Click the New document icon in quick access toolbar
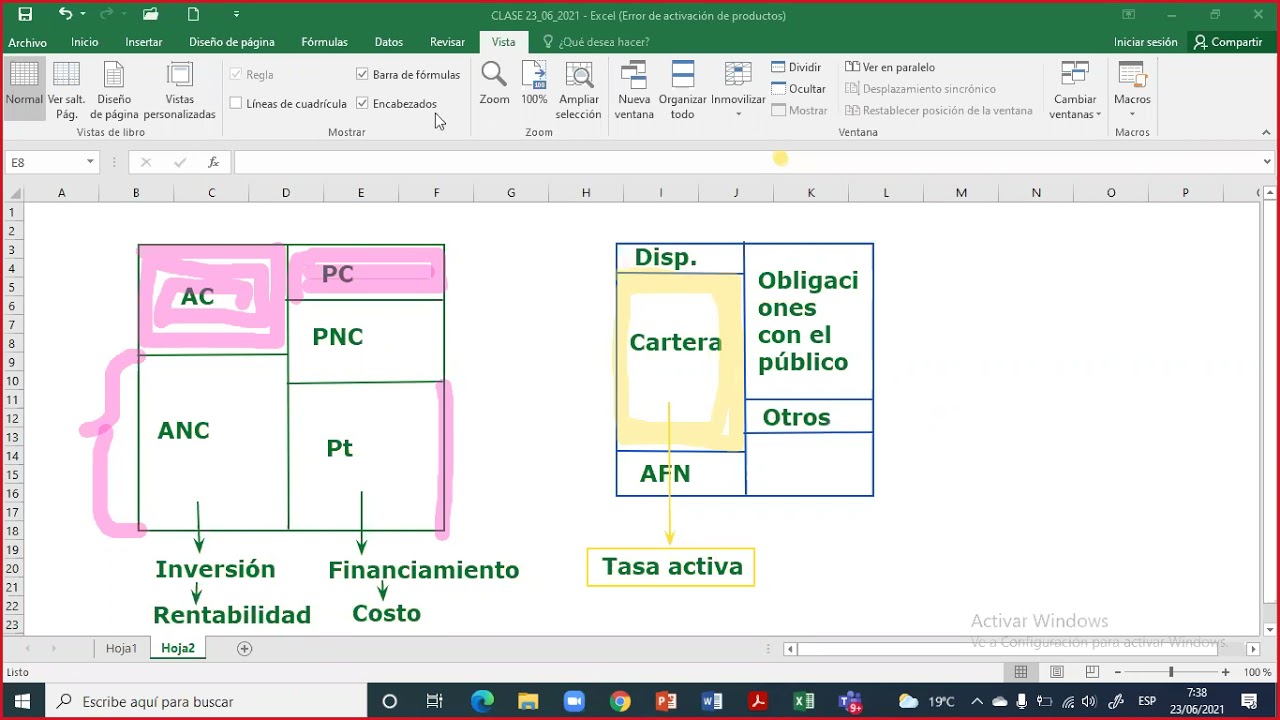 (194, 14)
